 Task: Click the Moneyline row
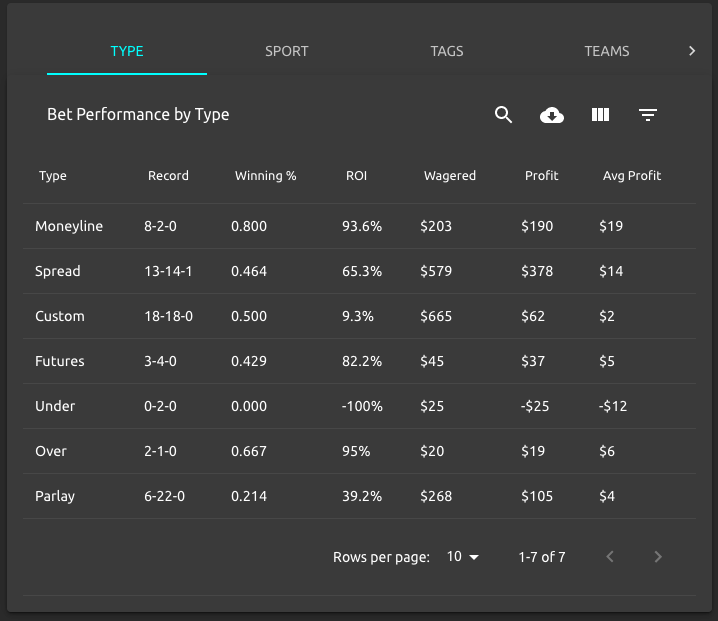coord(69,226)
